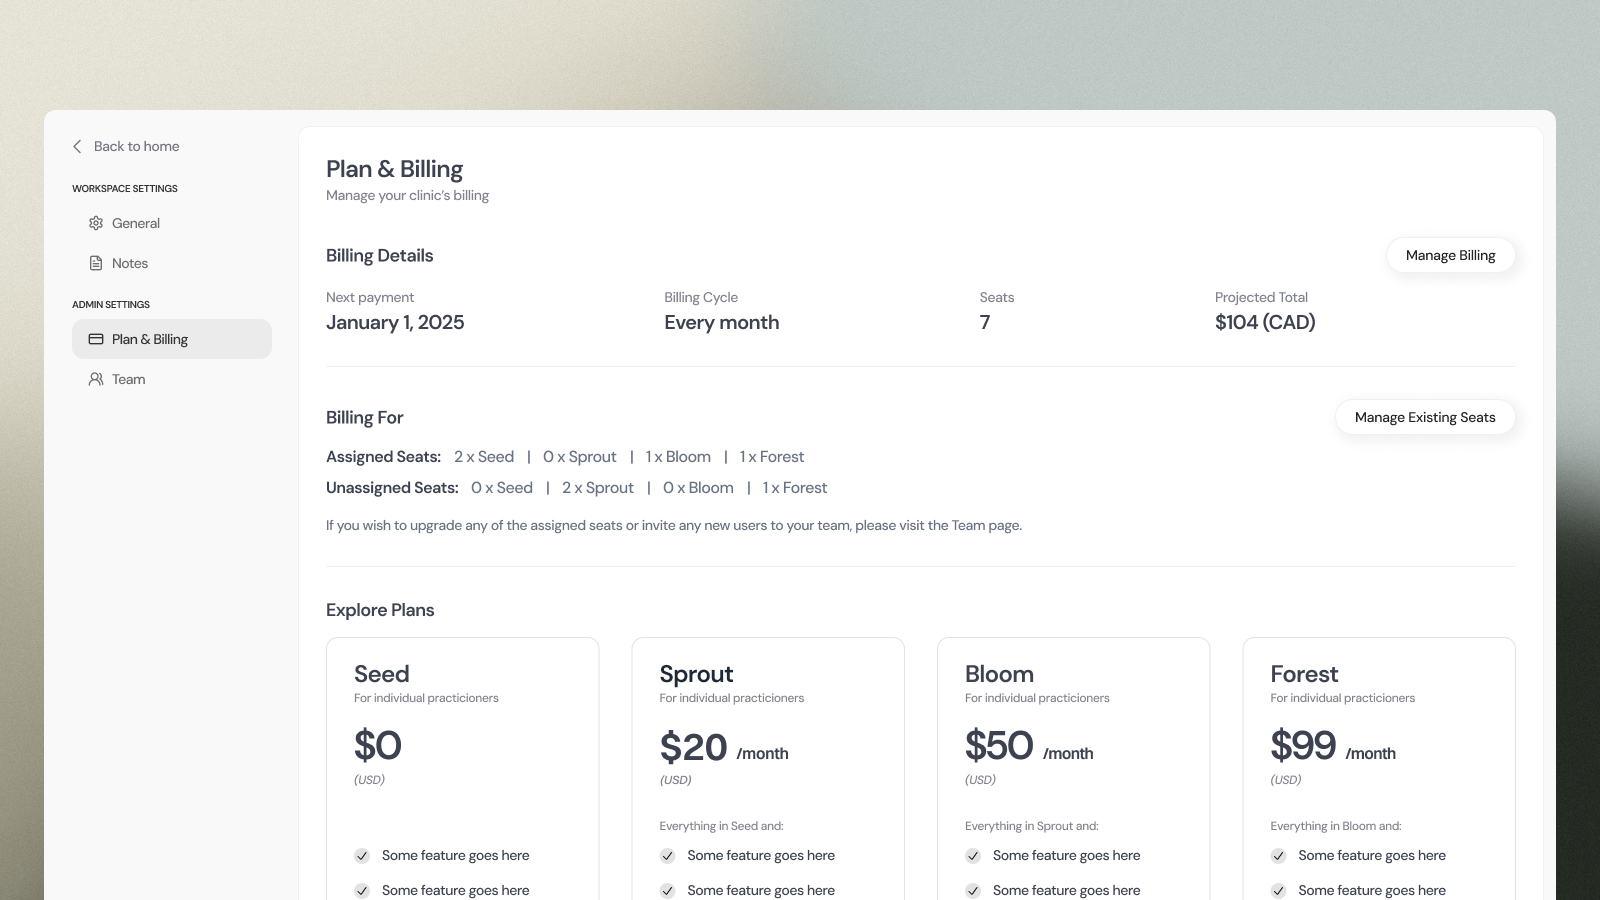Select the Bloom plan card heading

click(x=999, y=674)
